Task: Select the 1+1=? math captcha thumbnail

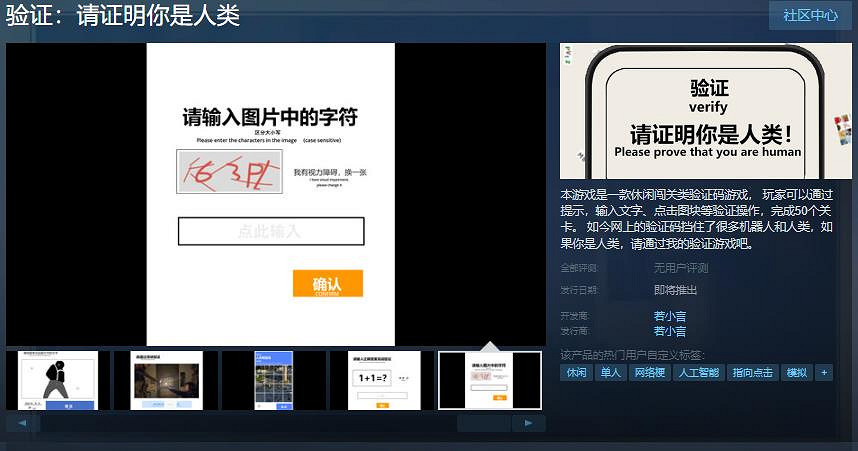Action: 382,380
